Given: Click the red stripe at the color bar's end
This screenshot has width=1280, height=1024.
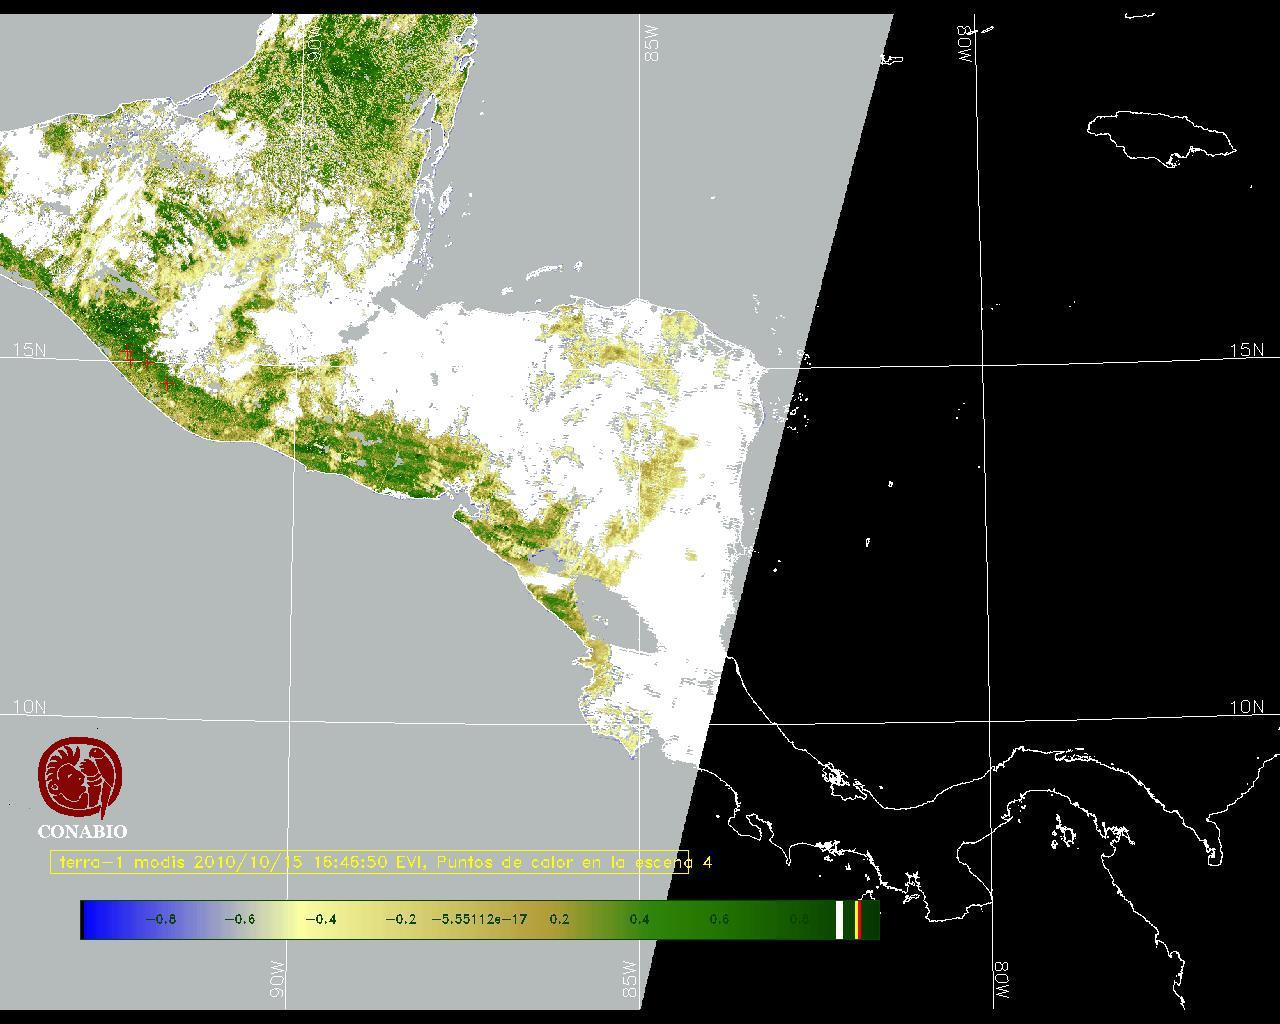Looking at the screenshot, I should click(x=858, y=919).
